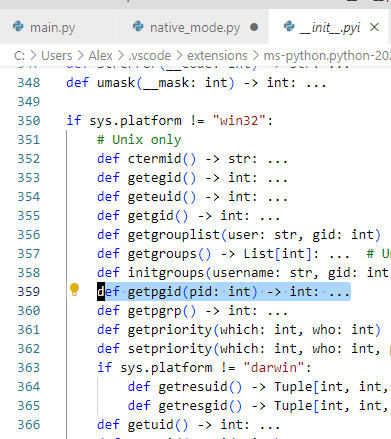Image resolution: width=391 pixels, height=439 pixels.
Task: Close the __init__.pyi tab
Action: [x=374, y=27]
